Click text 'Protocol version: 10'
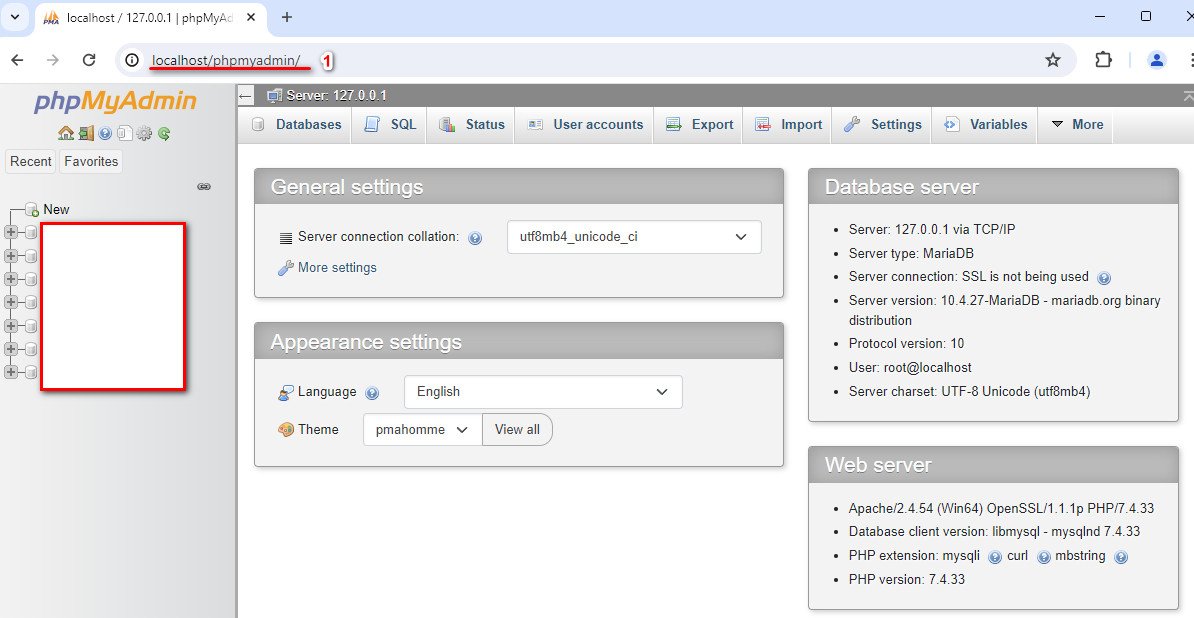The image size is (1194, 618). click(906, 343)
